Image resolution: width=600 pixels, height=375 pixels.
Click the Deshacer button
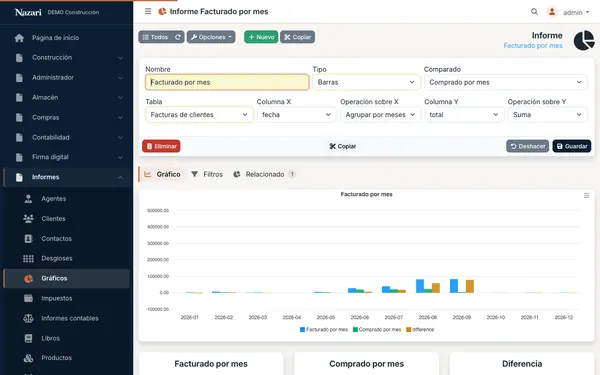pos(528,146)
